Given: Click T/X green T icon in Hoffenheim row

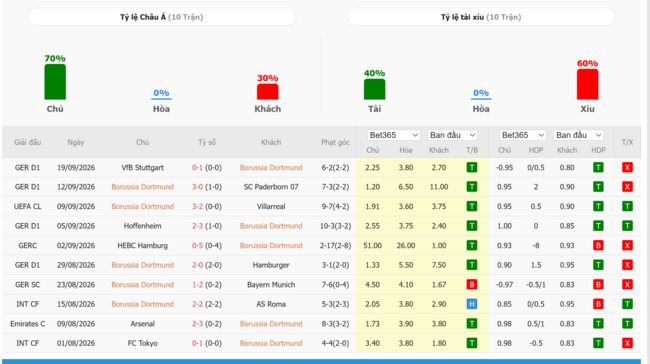Looking at the screenshot, I should (x=627, y=226).
